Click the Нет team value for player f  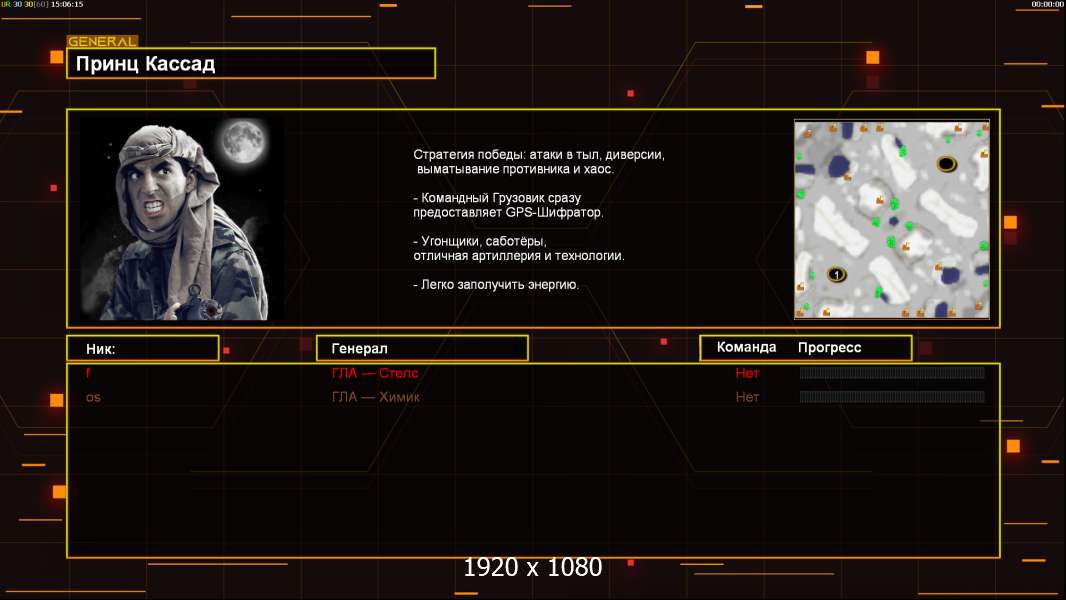[747, 372]
